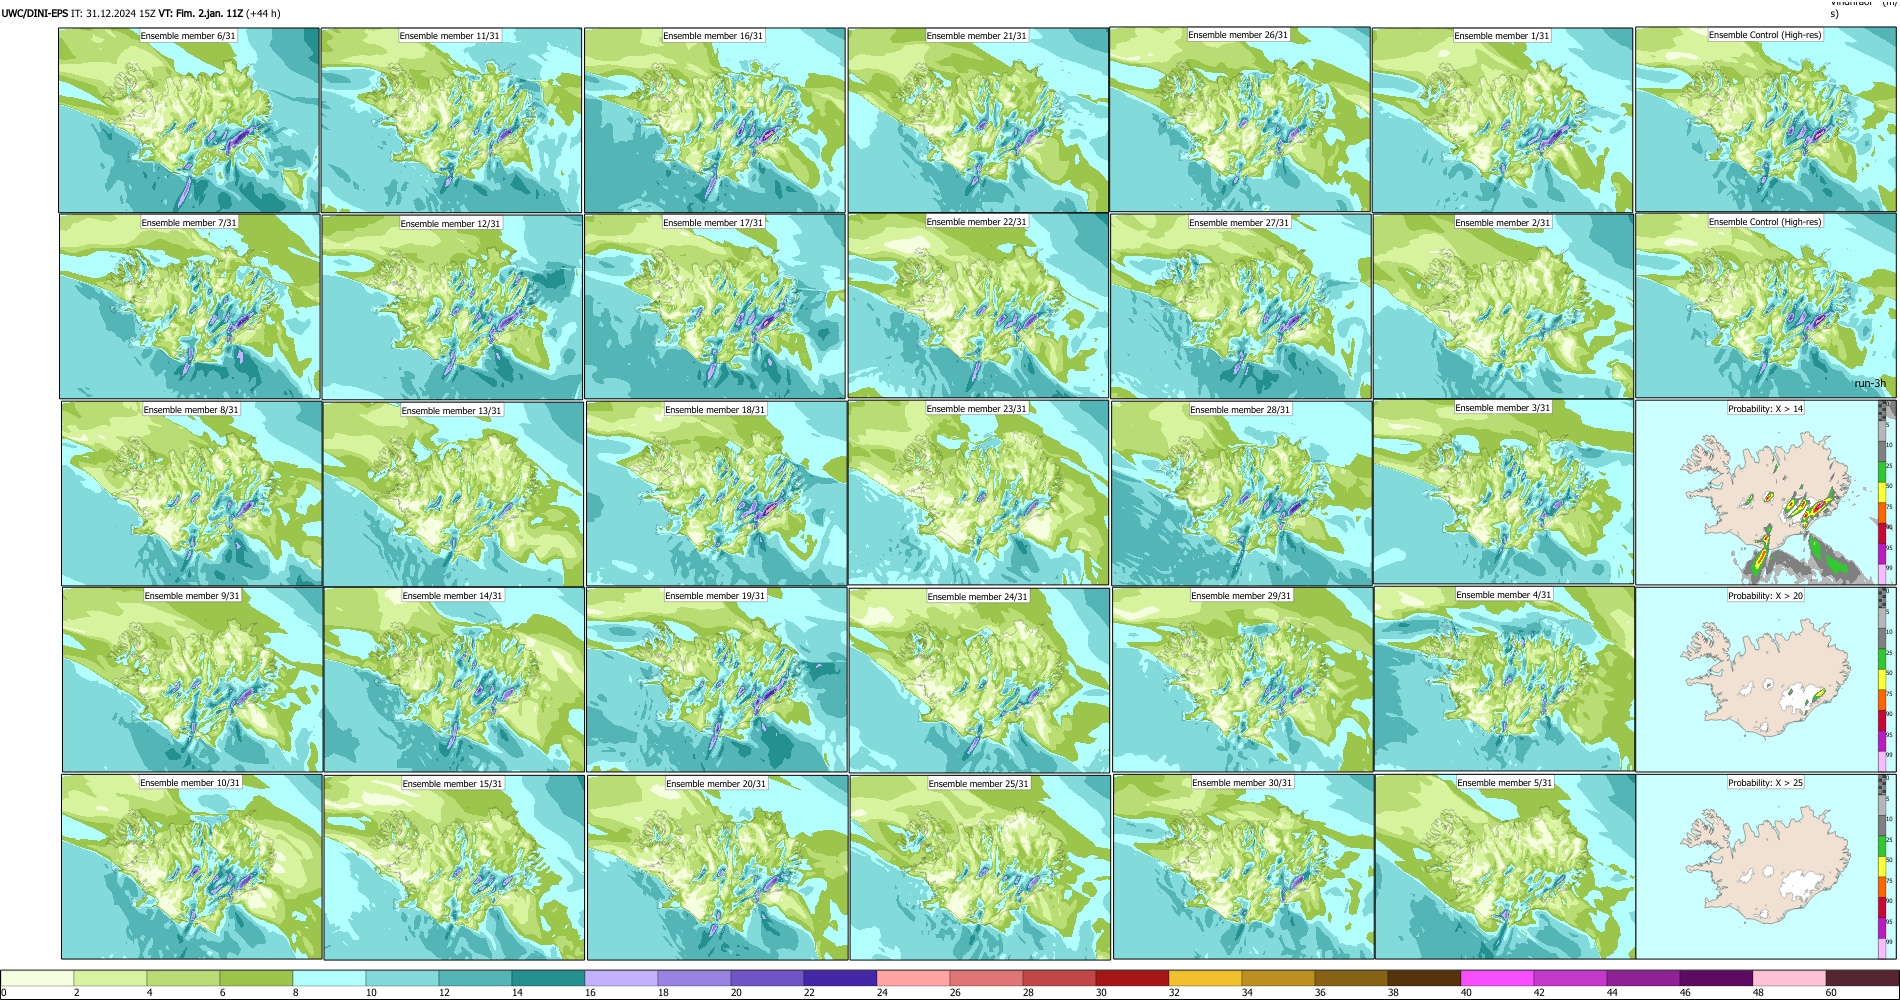Screen dimensions: 1900x1000
Task: Click the 'Ensemble member 9/31' label
Action: pyautogui.click(x=192, y=596)
